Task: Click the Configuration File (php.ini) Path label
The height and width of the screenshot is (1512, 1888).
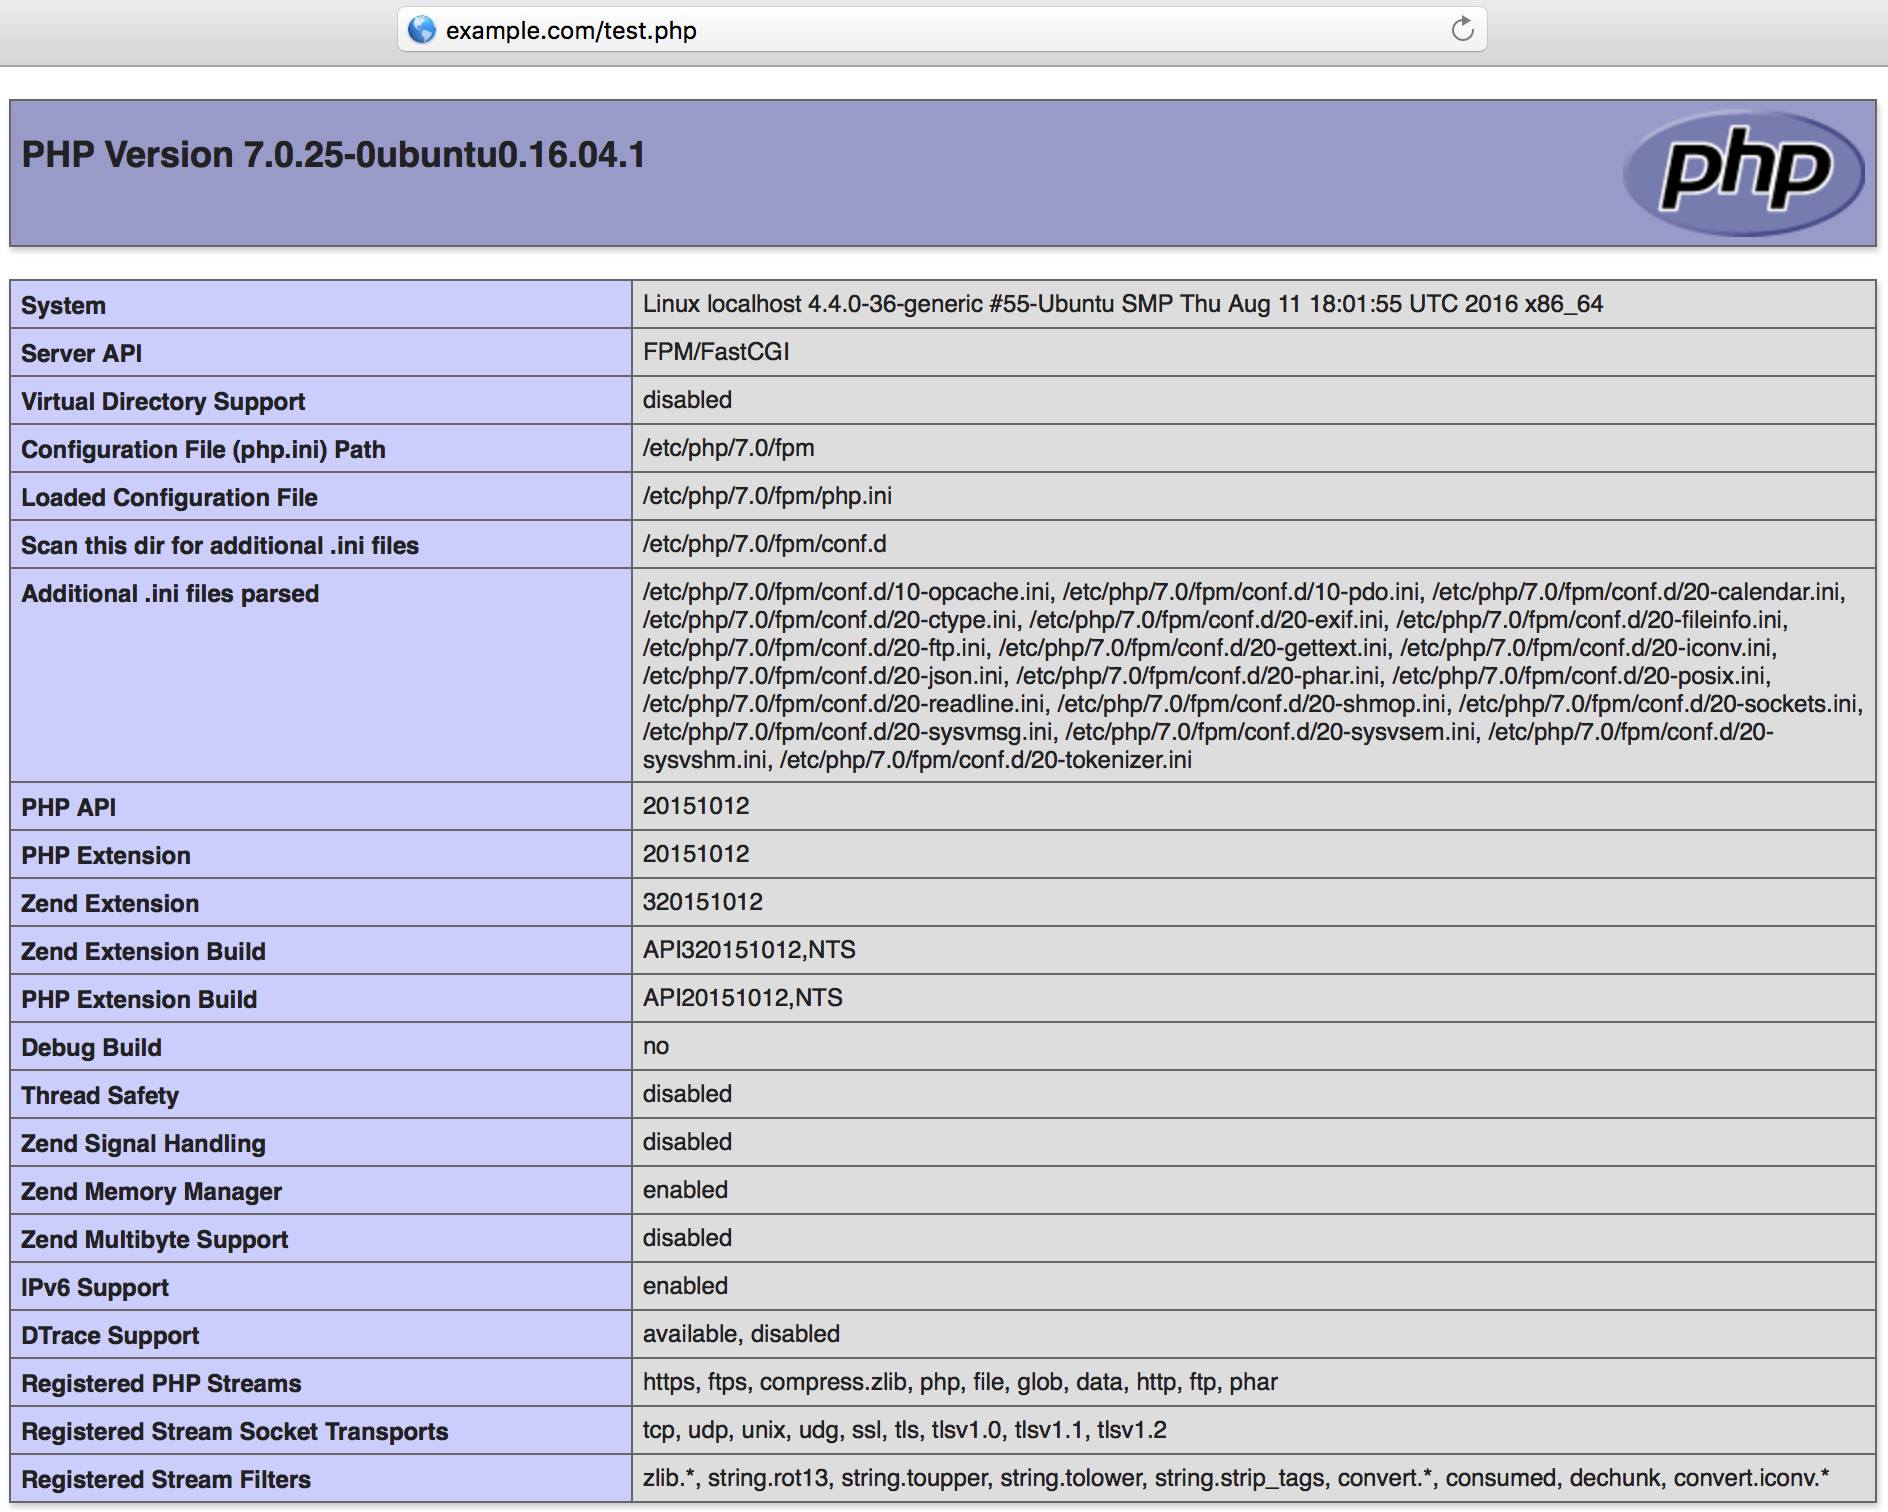Action: 203,449
